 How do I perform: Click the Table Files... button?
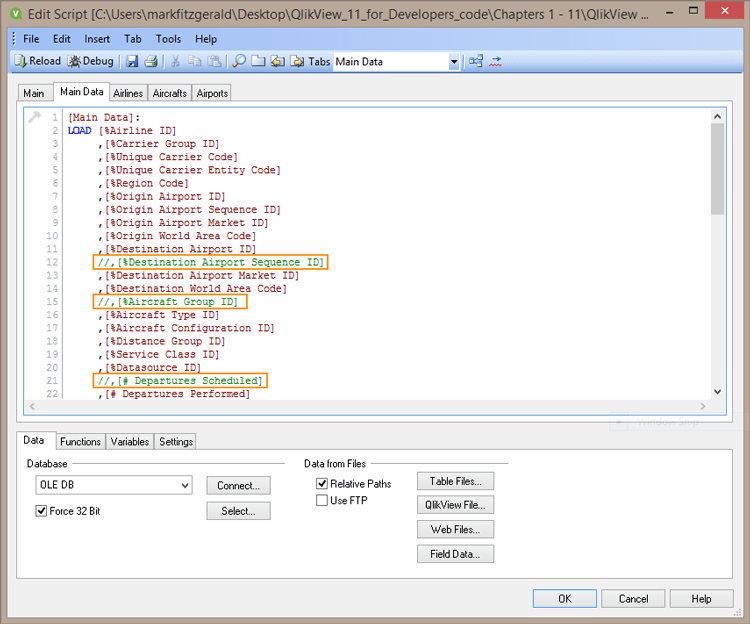click(x=455, y=481)
